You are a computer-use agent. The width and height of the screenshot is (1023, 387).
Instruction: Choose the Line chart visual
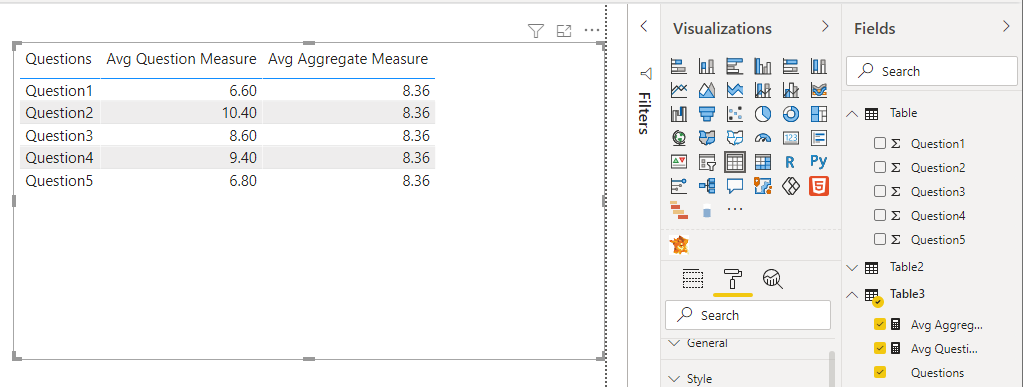pyautogui.click(x=679, y=90)
